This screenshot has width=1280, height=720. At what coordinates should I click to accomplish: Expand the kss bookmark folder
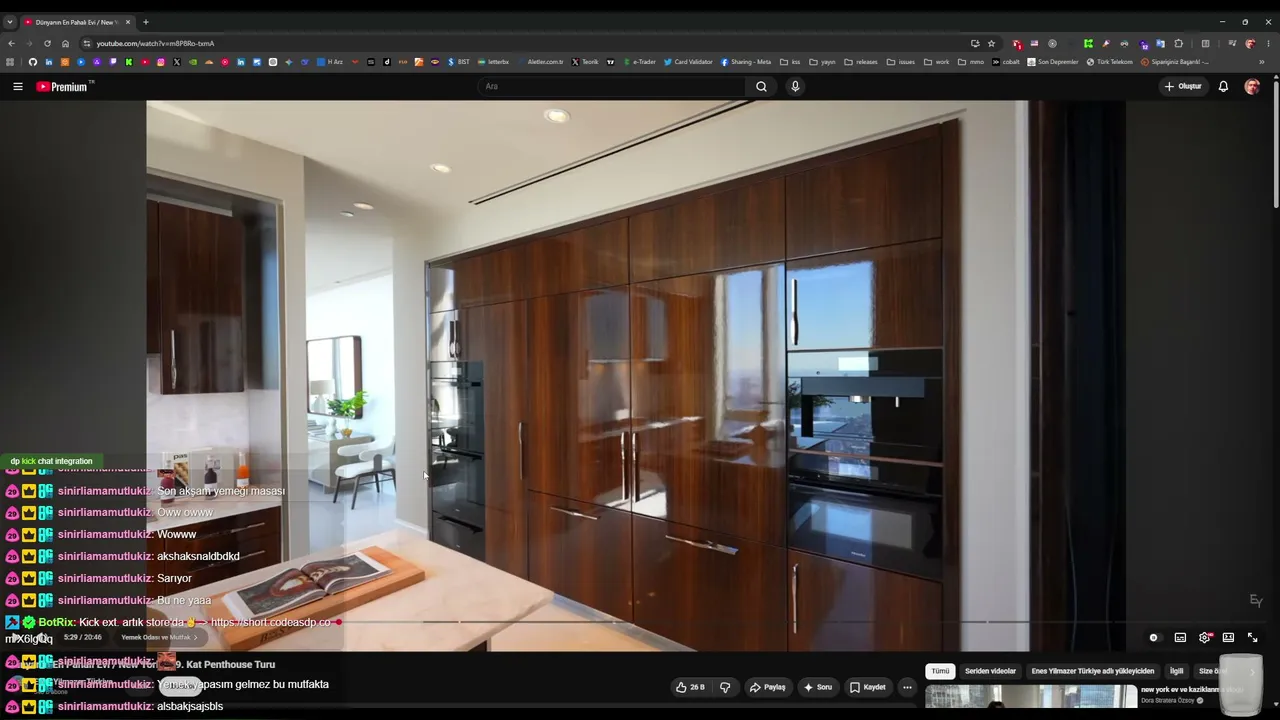tap(790, 62)
